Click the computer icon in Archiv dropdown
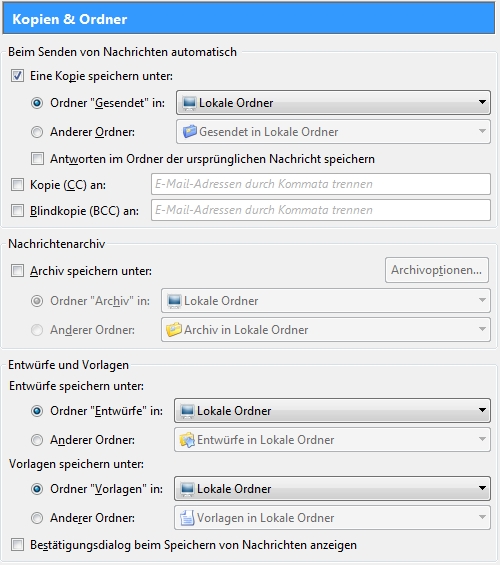This screenshot has width=500, height=565. pyautogui.click(x=174, y=301)
